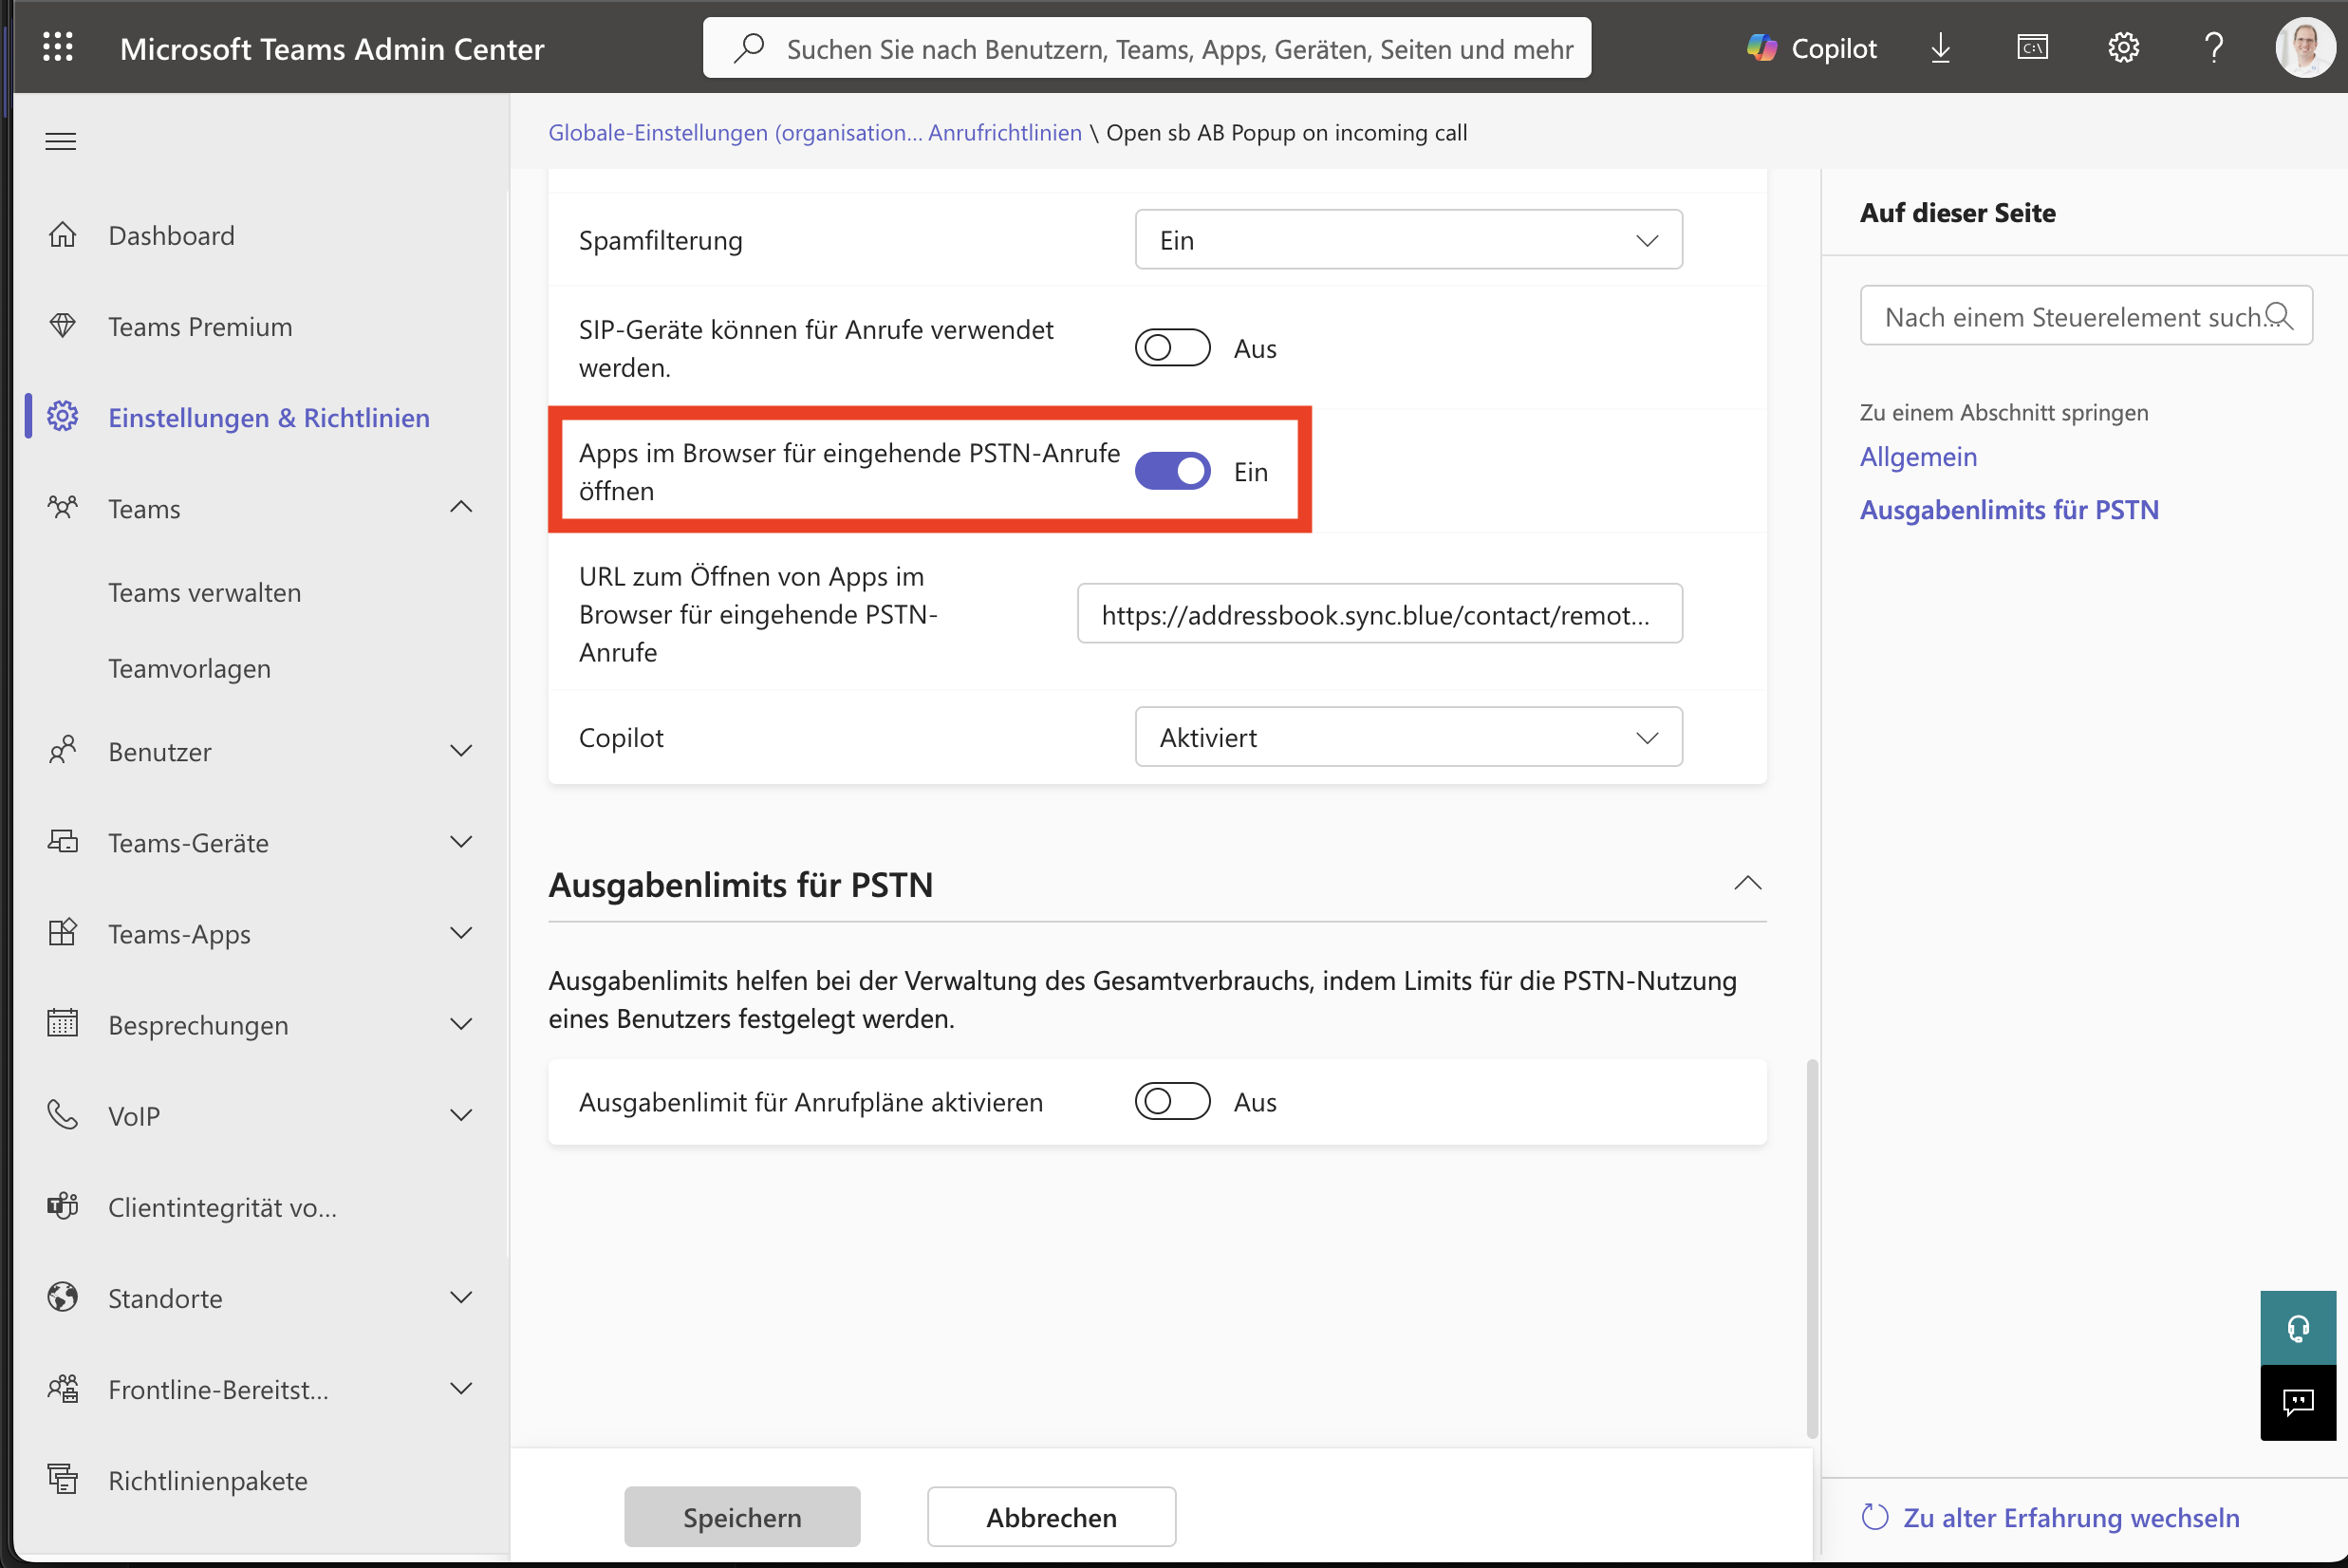Open Dashboard in the left navigation
Screen dimensions: 2348x1568
[171, 235]
